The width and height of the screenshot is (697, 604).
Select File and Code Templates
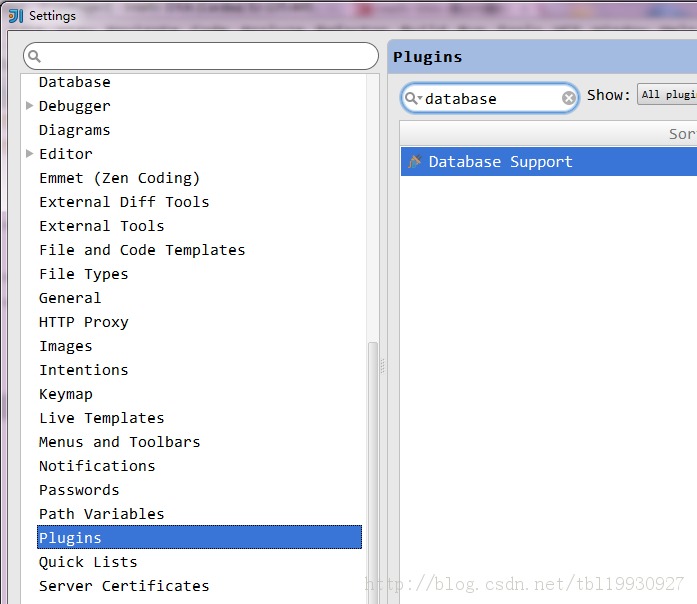(x=142, y=250)
